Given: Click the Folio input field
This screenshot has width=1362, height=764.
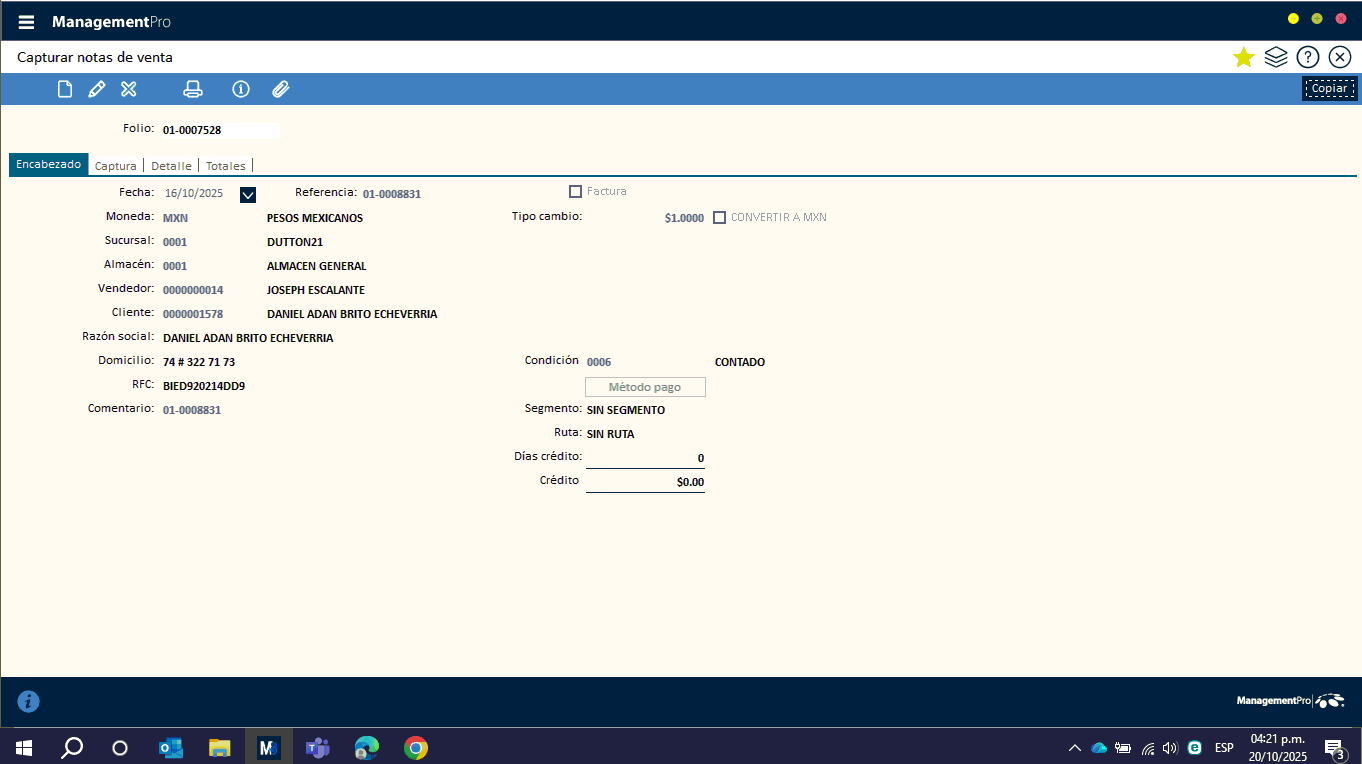Looking at the screenshot, I should (x=220, y=130).
